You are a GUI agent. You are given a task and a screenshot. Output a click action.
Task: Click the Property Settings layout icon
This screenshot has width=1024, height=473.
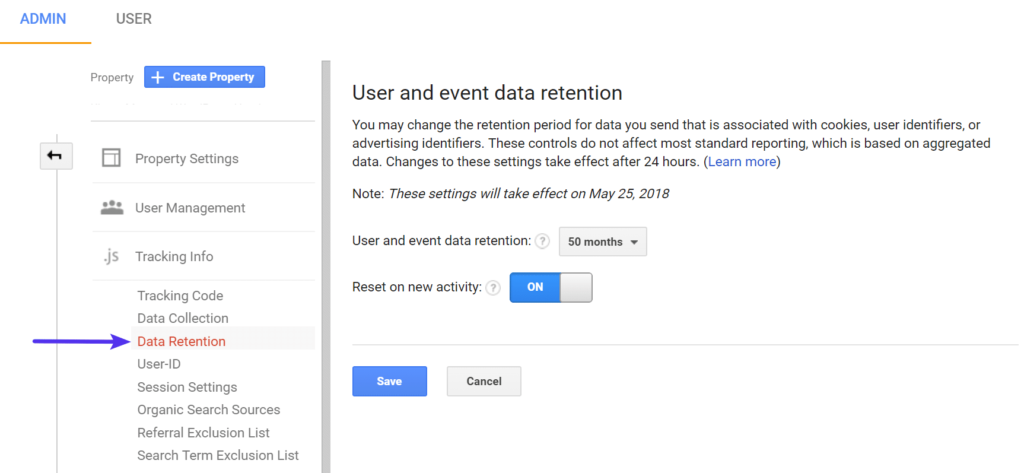point(112,159)
